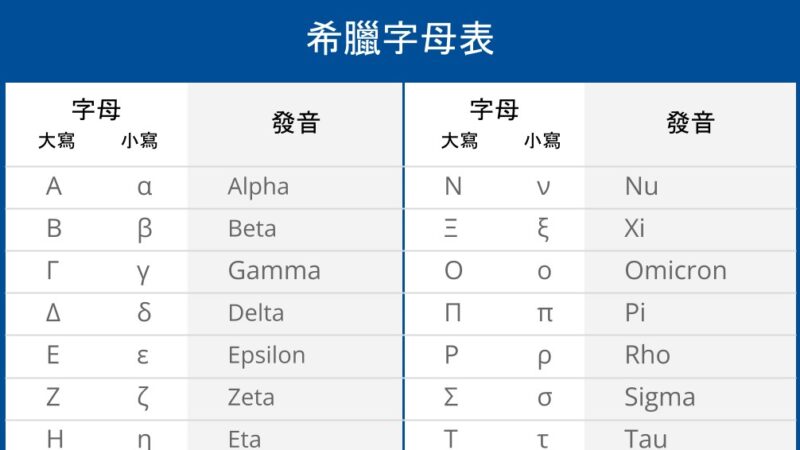Select the Sigma pronunciation text
Screen dimensions: 800x450
pos(659,397)
